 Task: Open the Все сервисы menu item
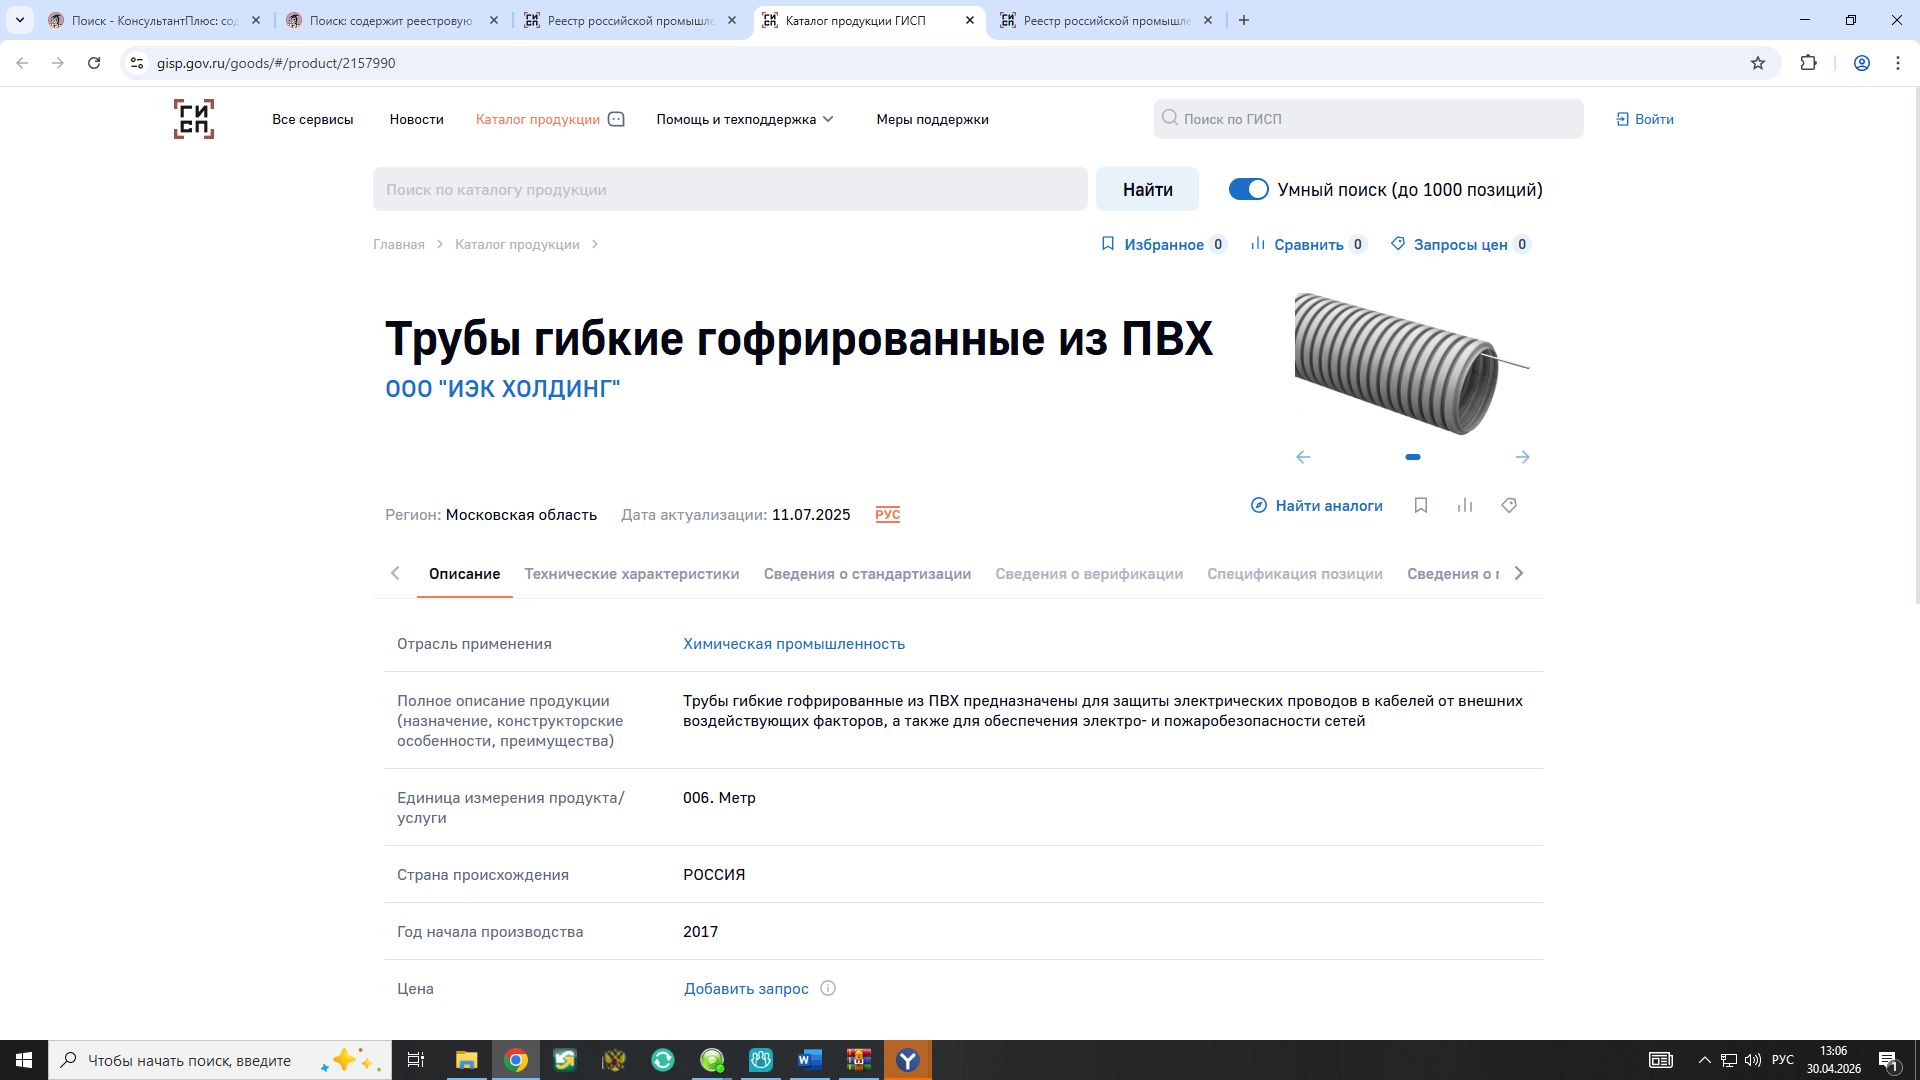click(313, 119)
